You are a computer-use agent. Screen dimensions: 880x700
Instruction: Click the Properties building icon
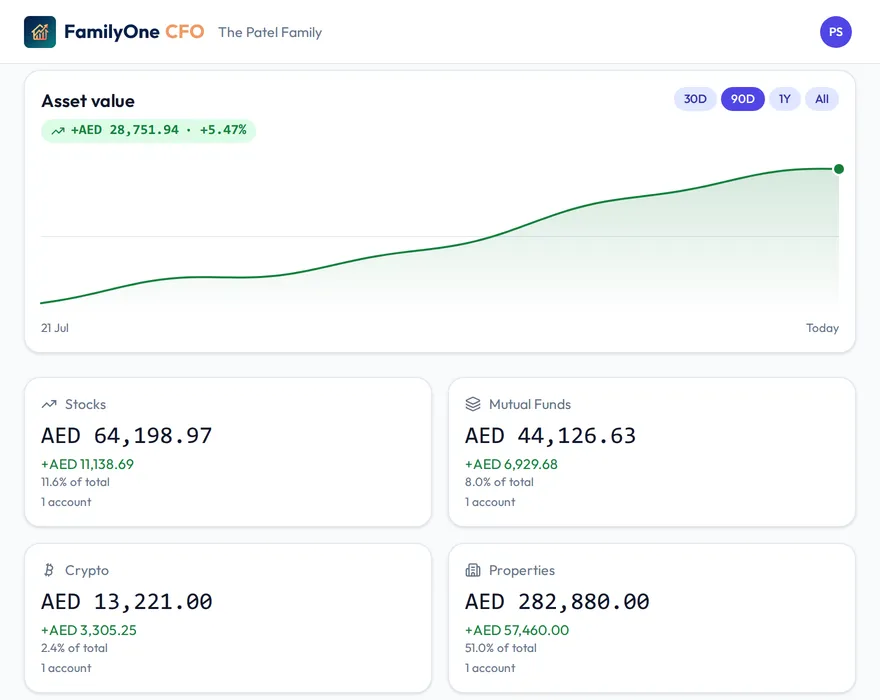pyautogui.click(x=473, y=570)
